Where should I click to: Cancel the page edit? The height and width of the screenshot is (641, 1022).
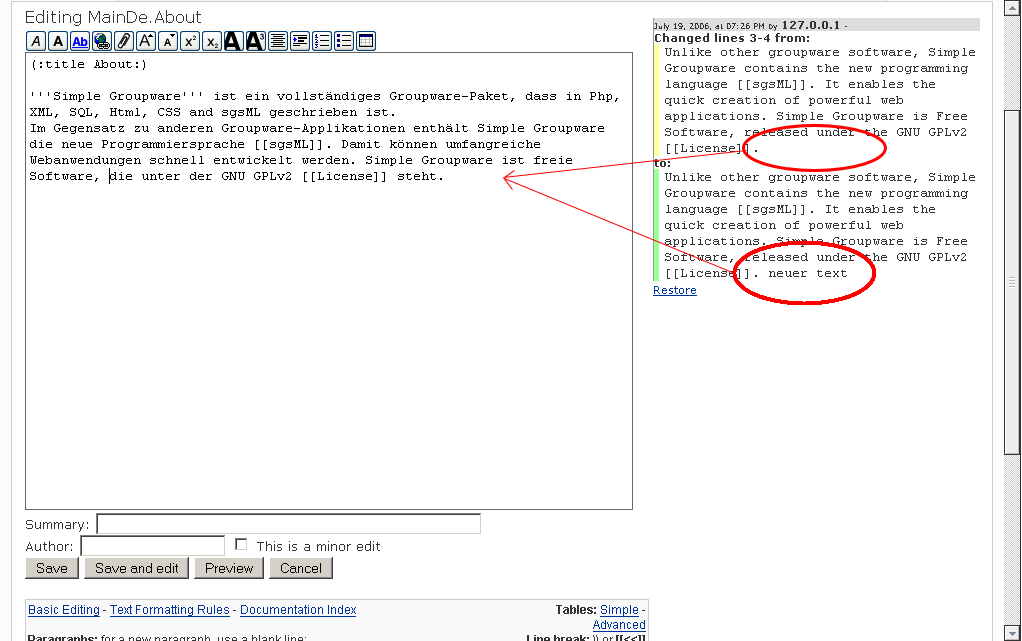point(301,568)
